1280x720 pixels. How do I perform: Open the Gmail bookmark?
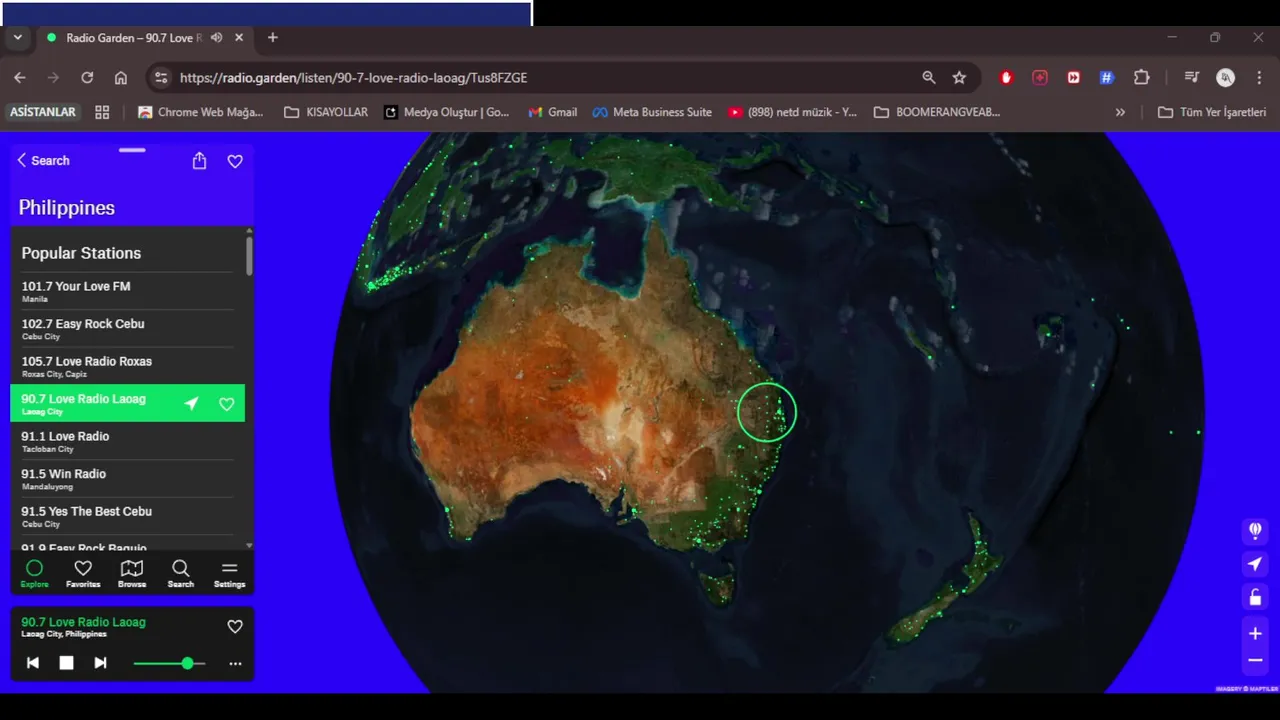(553, 112)
